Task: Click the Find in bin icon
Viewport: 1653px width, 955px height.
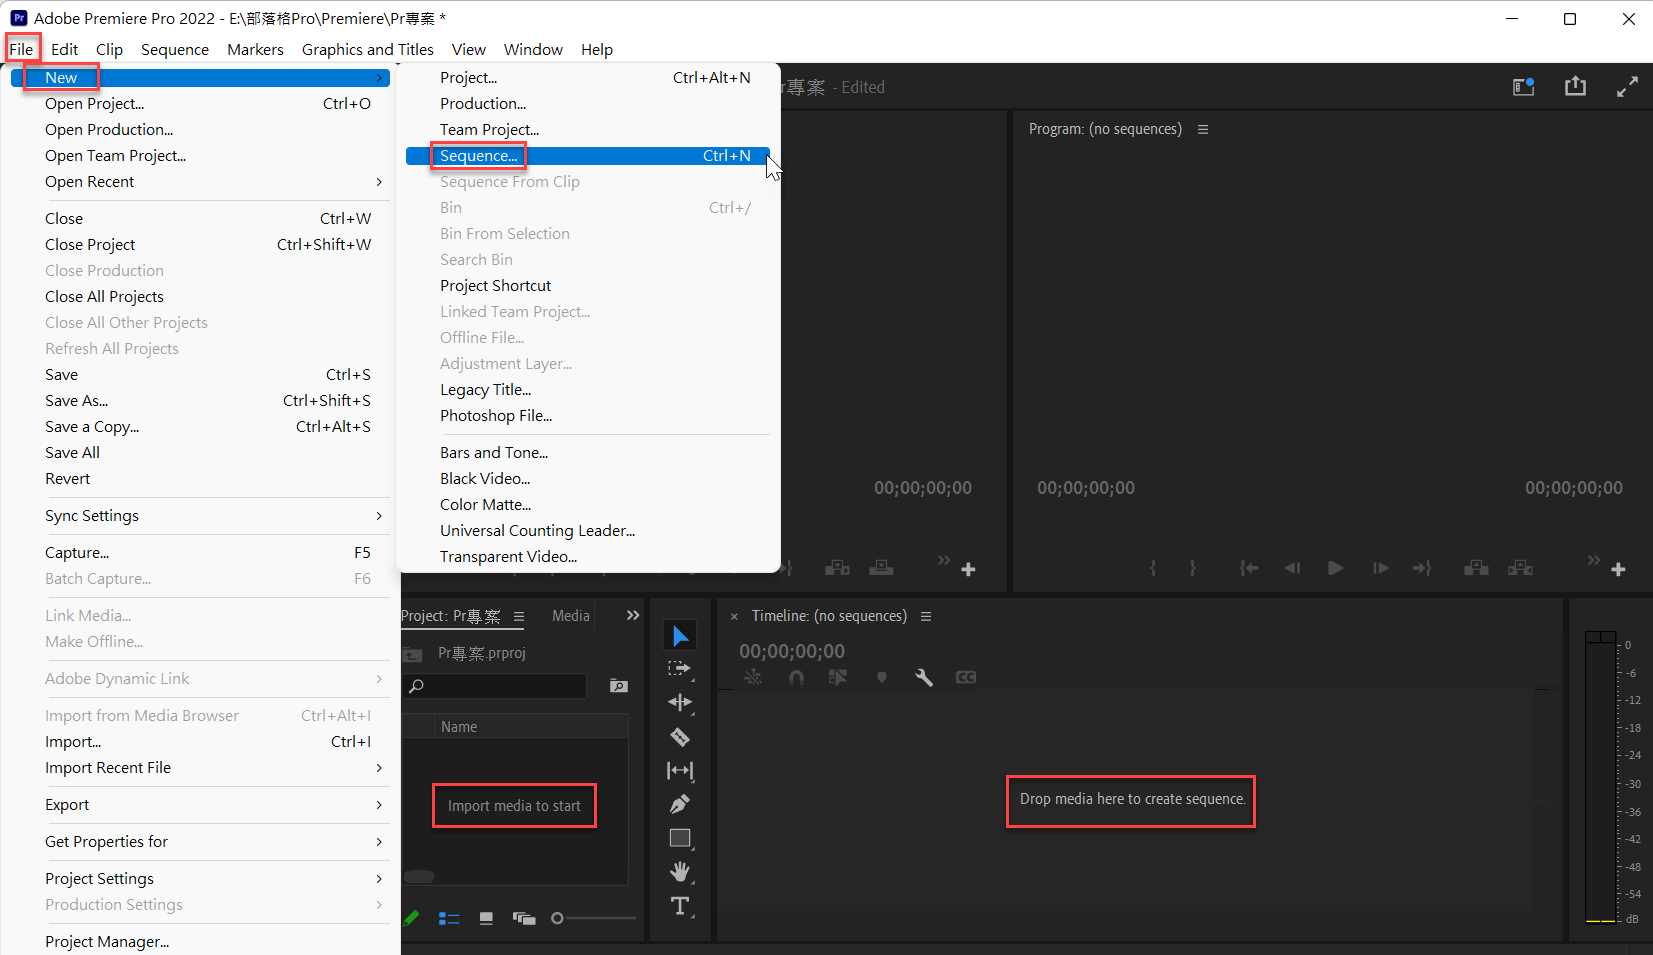Action: 619,686
